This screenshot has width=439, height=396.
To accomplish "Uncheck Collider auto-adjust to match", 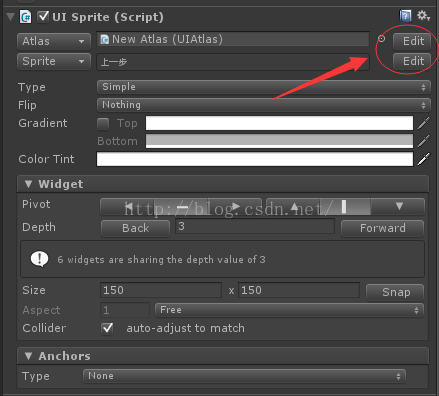I will tap(107, 328).
